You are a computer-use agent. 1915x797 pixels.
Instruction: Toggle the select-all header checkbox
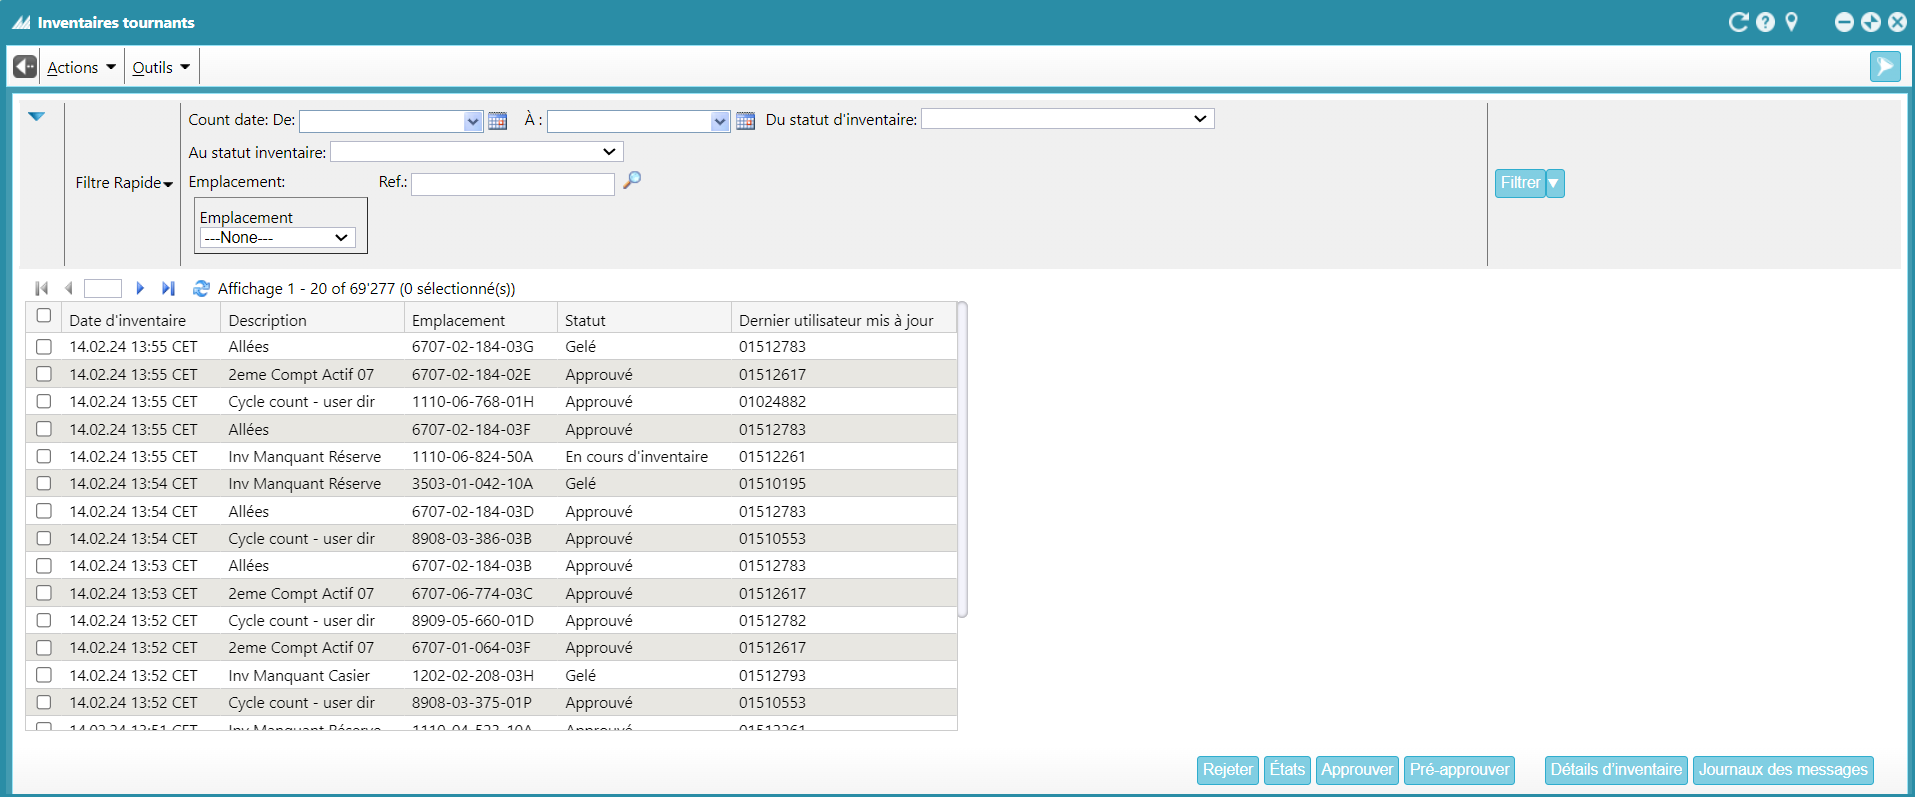[x=44, y=316]
